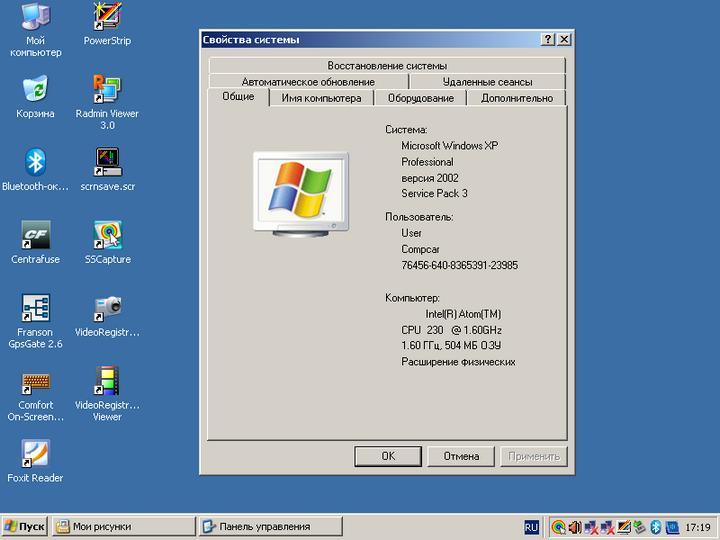Select the Comfort On-Screen keyboard icon
This screenshot has width=720, height=540.
point(36,382)
